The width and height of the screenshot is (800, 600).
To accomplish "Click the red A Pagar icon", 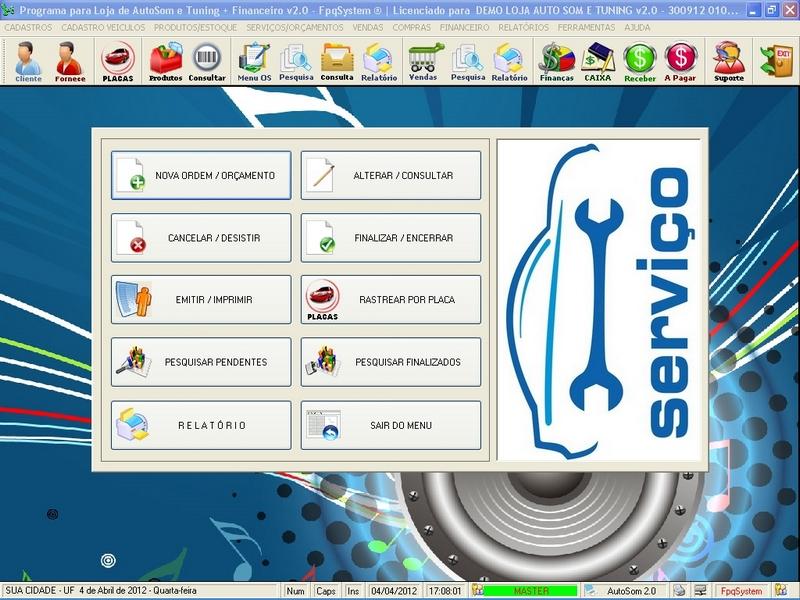I will [680, 62].
